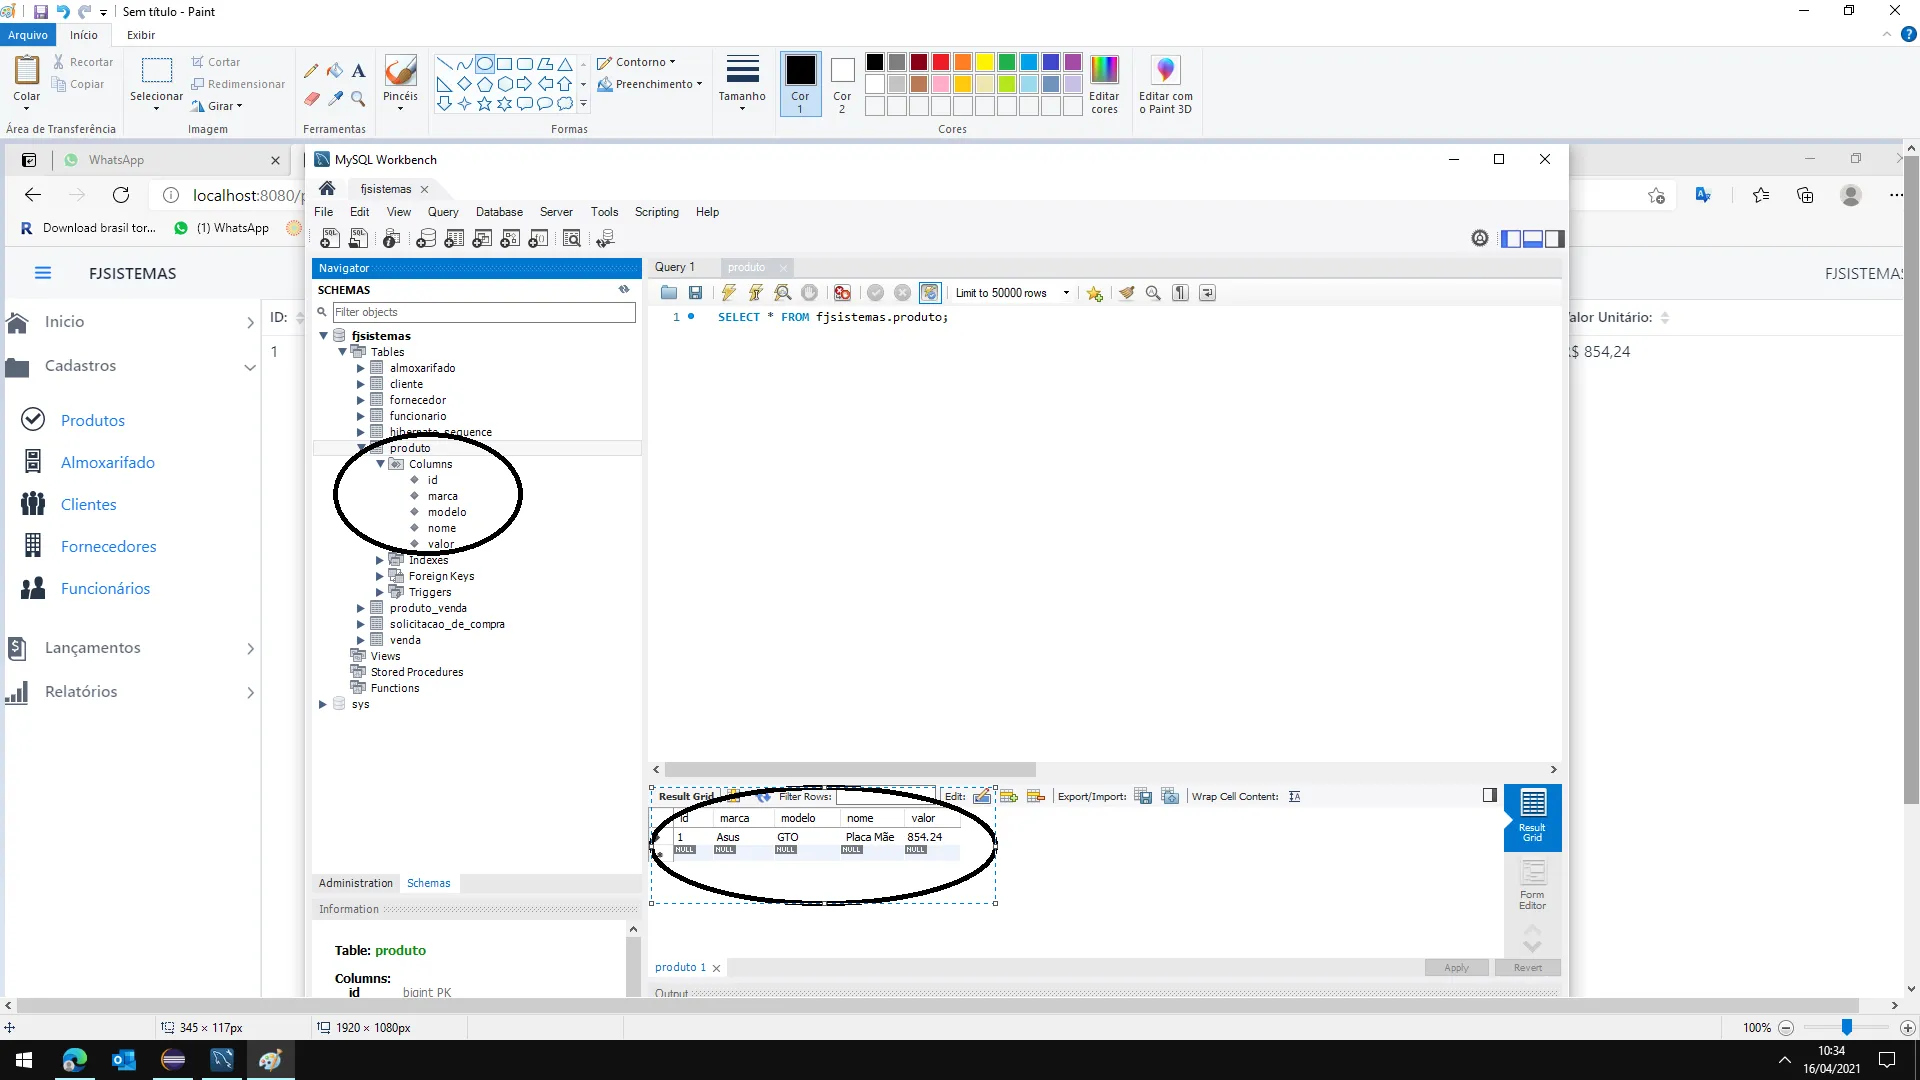
Task: Choose the five-point star shape
Action: coord(484,103)
